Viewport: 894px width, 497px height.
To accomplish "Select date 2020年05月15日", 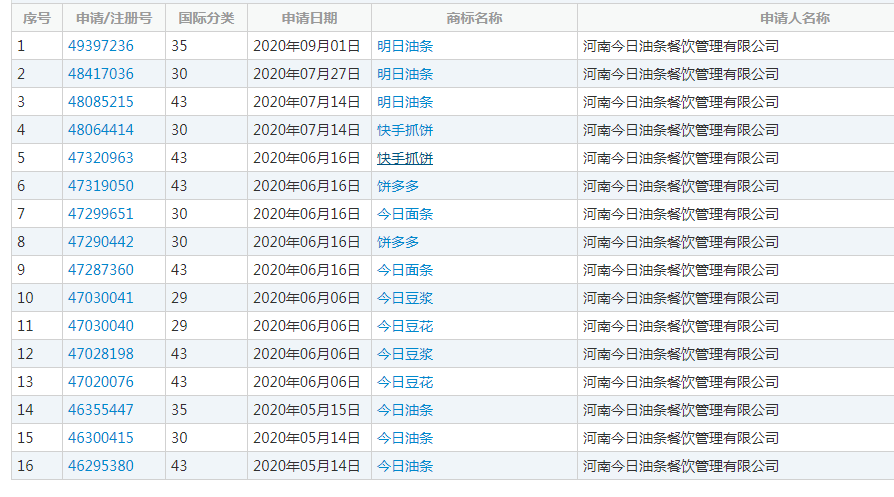I will click(307, 409).
